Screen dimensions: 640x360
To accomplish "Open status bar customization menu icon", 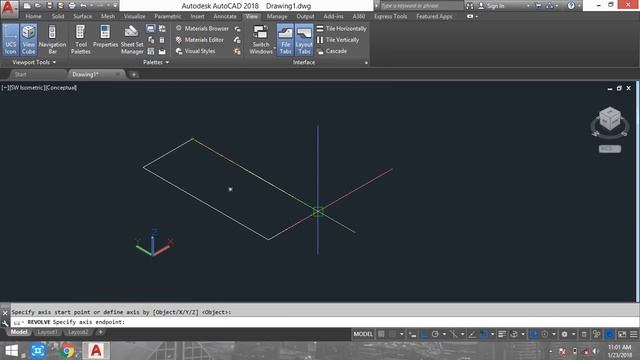I will (x=633, y=334).
